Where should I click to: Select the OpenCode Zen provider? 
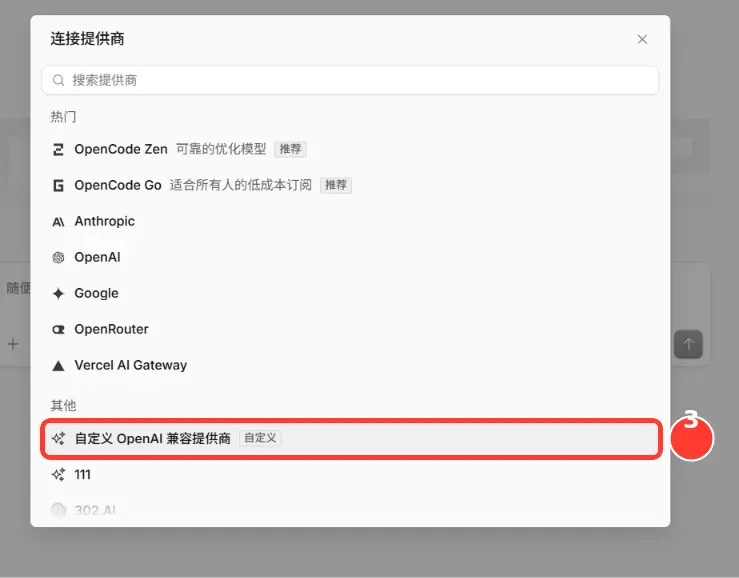(x=350, y=149)
